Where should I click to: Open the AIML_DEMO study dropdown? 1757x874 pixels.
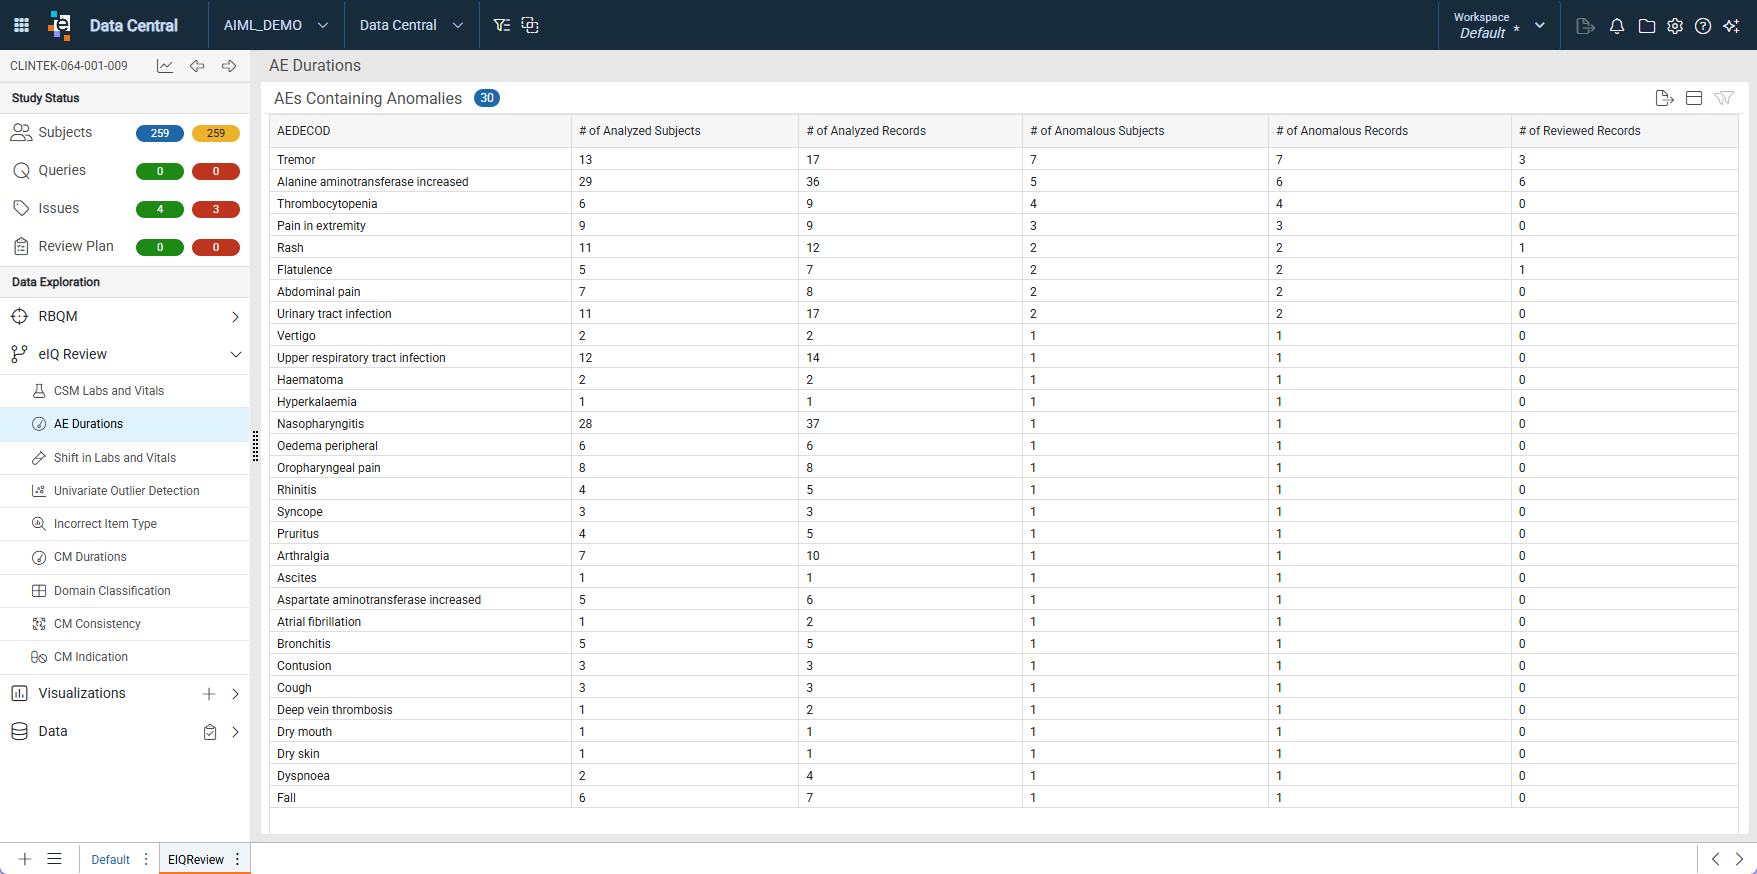[276, 25]
